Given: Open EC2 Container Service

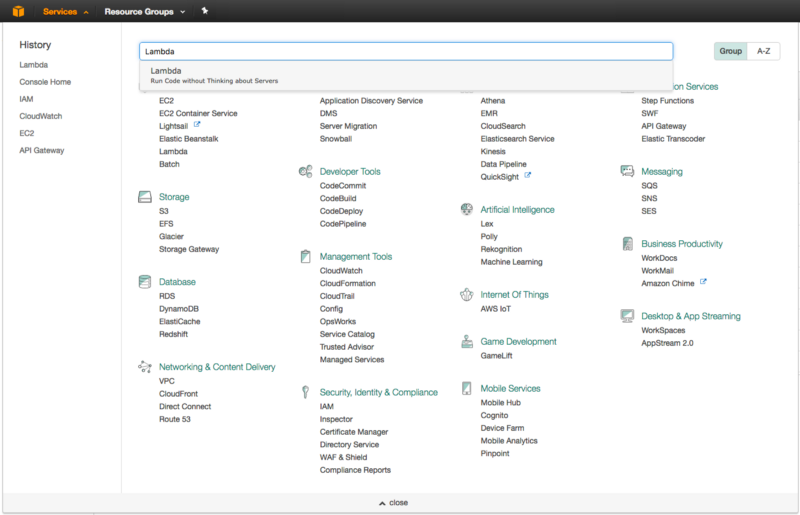Looking at the screenshot, I should click(x=198, y=113).
